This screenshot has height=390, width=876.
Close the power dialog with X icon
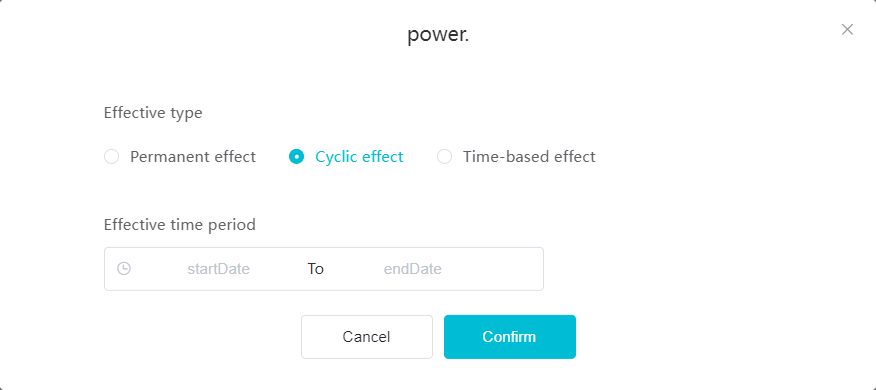coord(847,30)
